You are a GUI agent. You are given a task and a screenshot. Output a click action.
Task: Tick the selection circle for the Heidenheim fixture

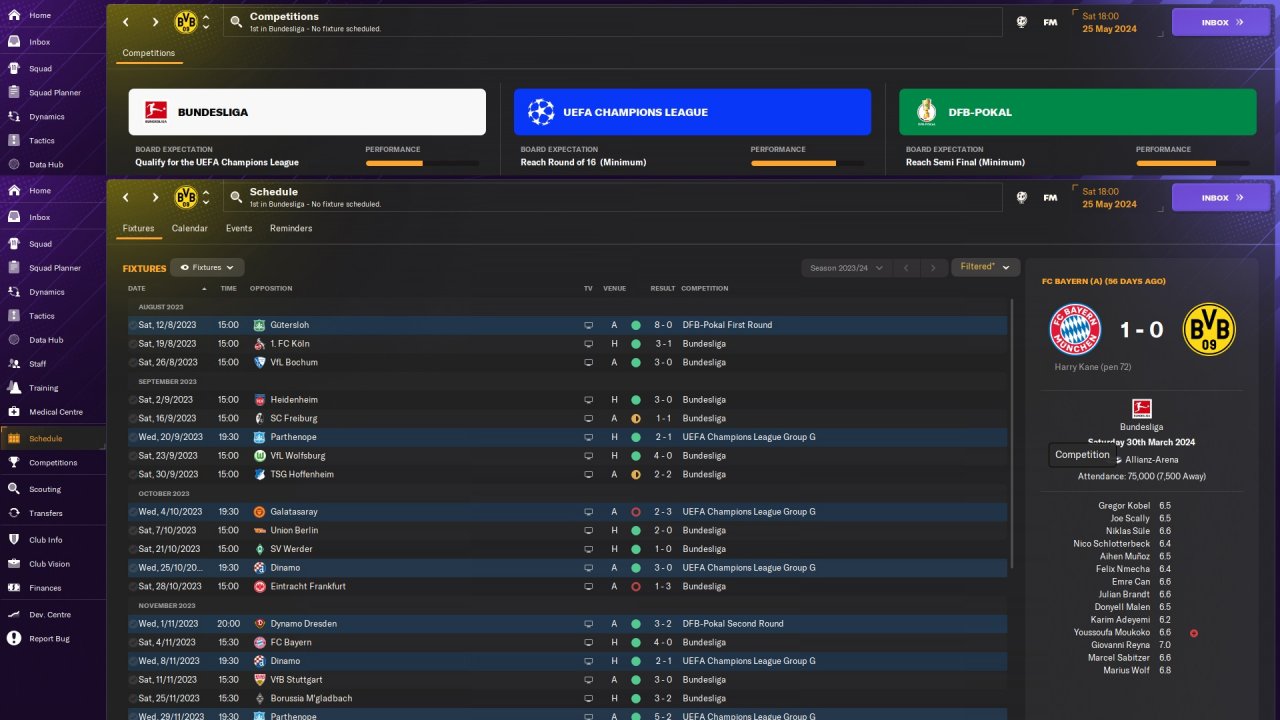(133, 400)
